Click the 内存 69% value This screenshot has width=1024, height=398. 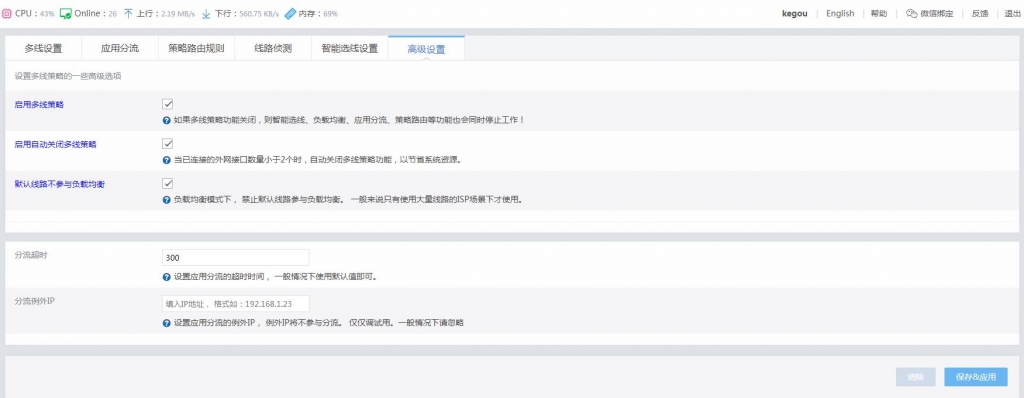(330, 14)
